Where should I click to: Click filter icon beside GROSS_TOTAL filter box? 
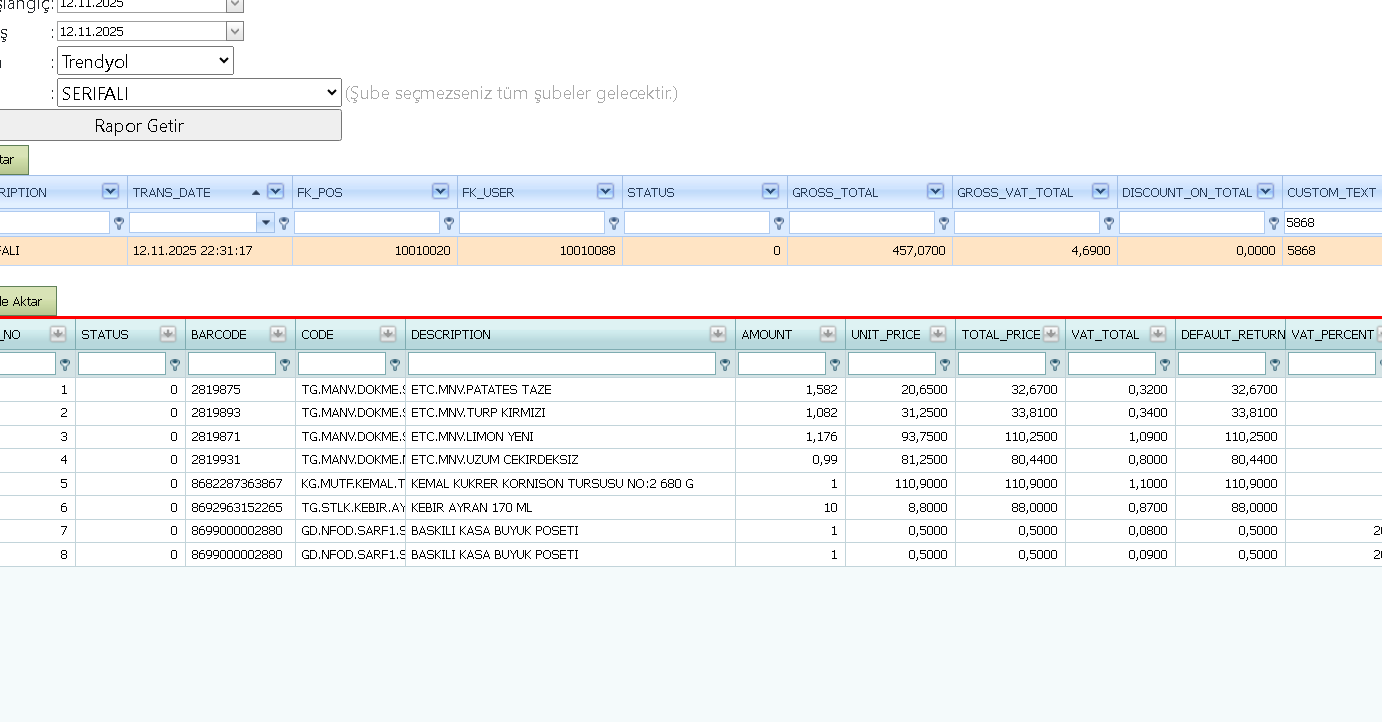[x=944, y=223]
